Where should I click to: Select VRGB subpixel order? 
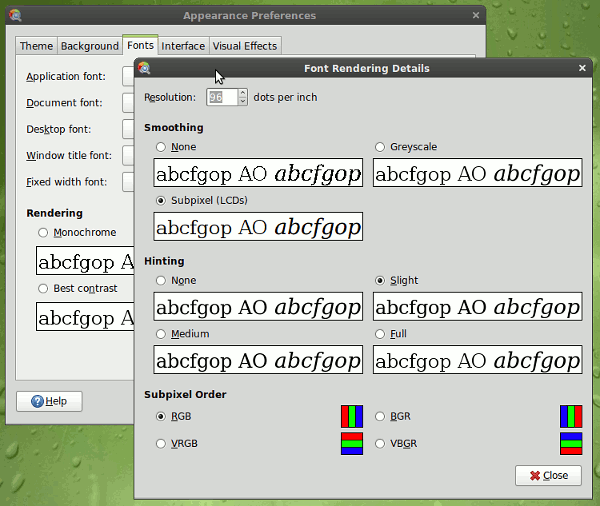161,444
